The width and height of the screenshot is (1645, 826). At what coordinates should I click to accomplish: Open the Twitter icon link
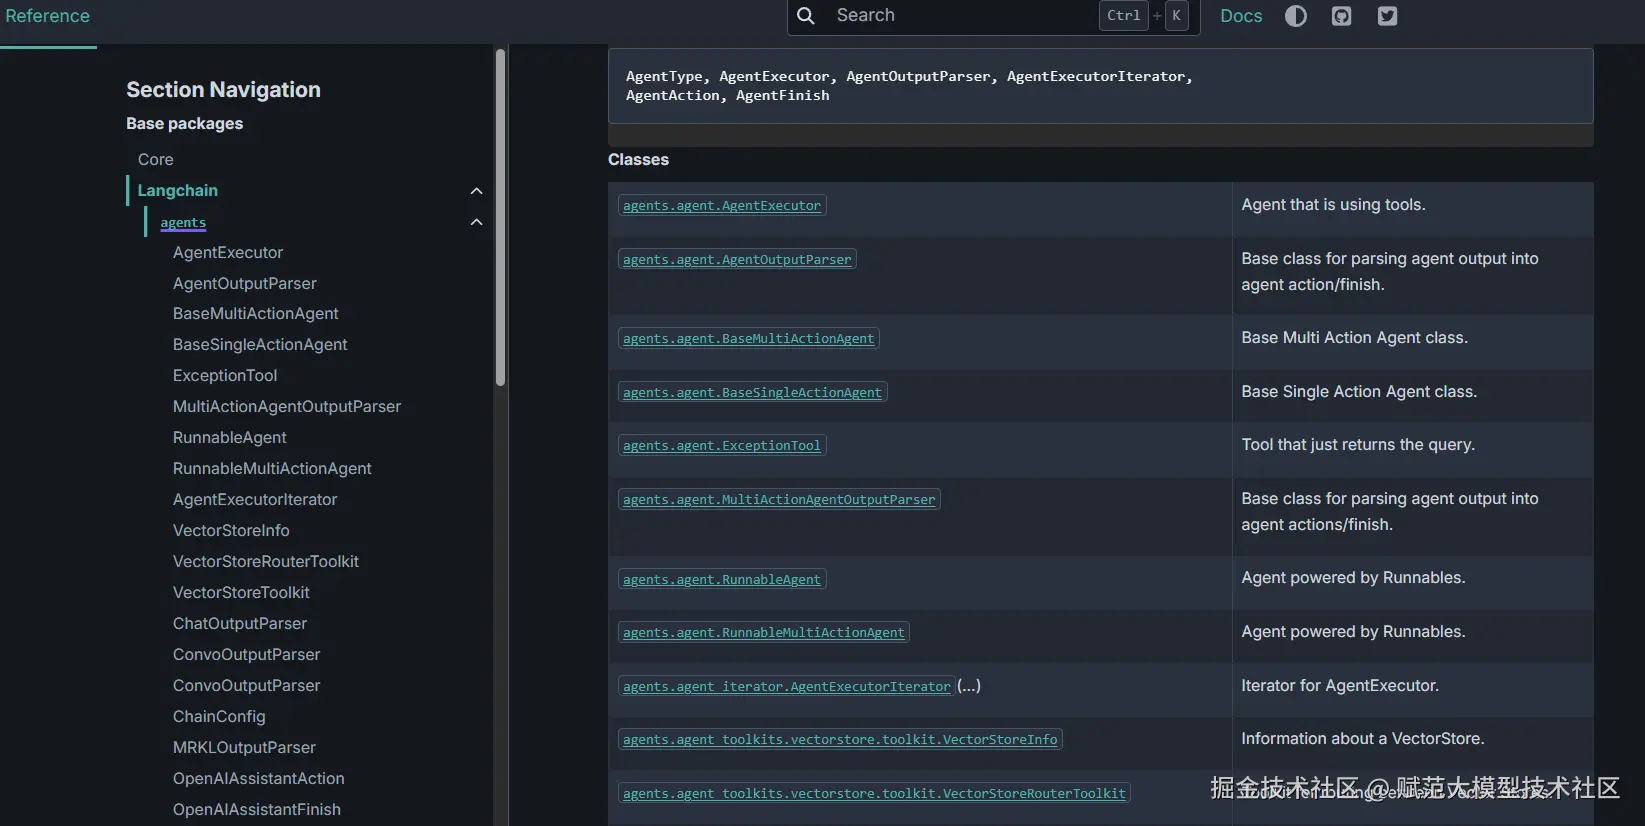click(1387, 16)
